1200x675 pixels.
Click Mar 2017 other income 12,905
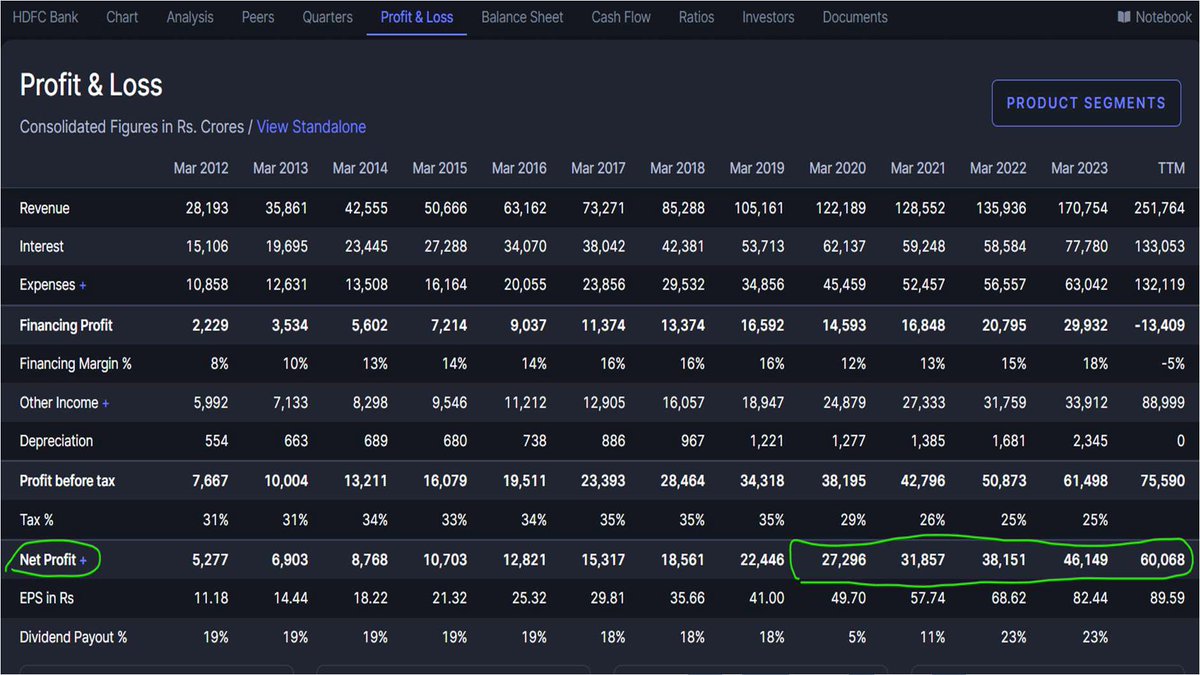coord(603,403)
